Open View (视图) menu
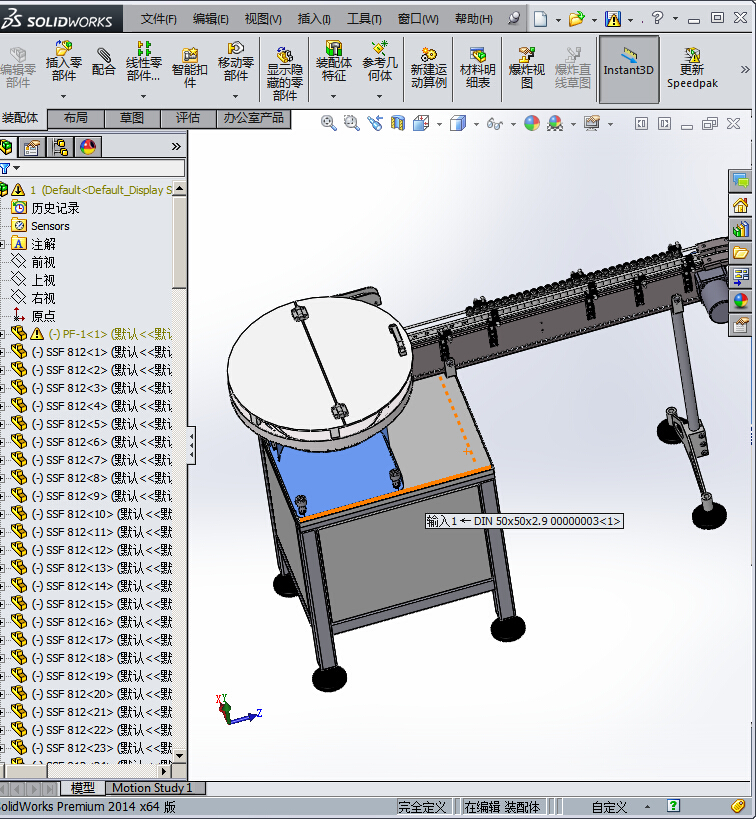This screenshot has height=819, width=756. point(263,19)
